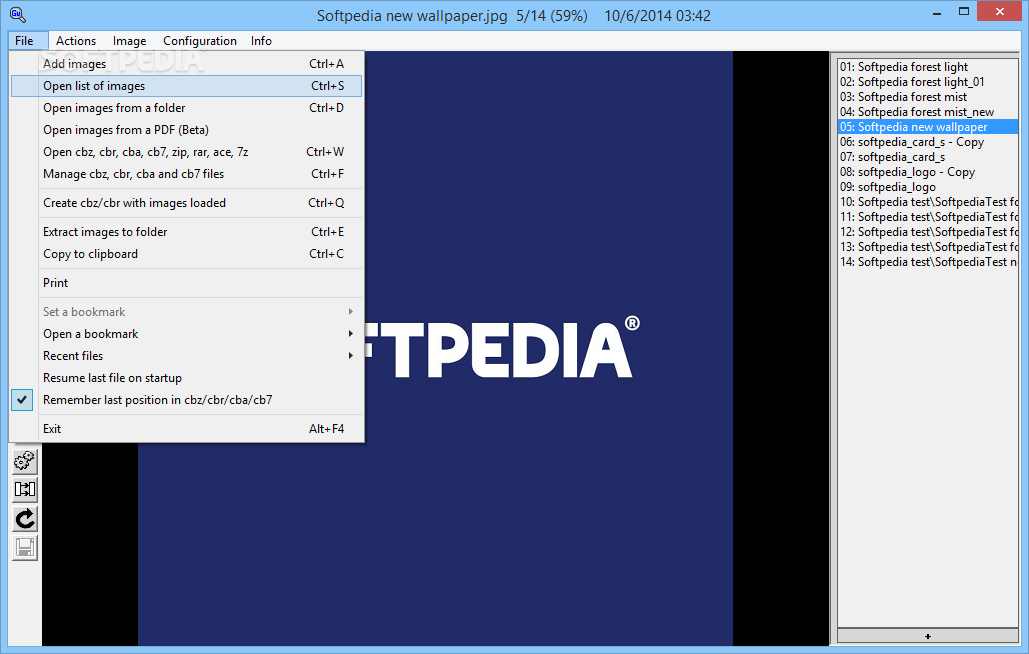Select '05: Softpedia new wallpaper' in the list
This screenshot has width=1029, height=654.
(928, 127)
